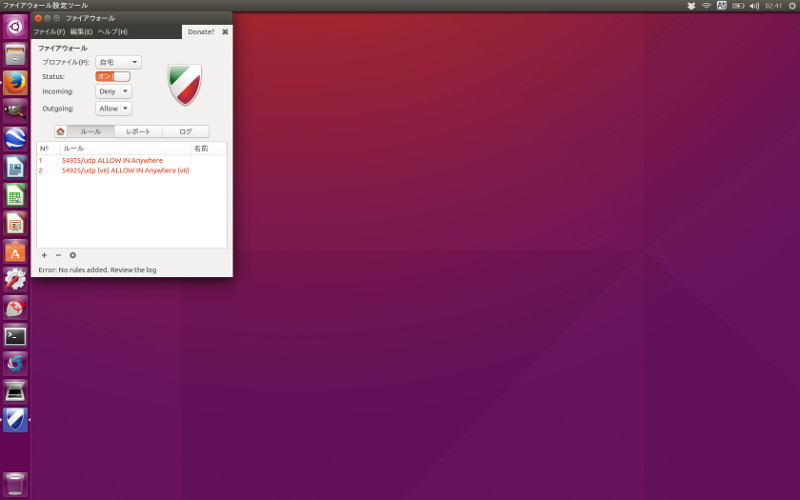Open System Settings wrench-gear icon
This screenshot has height=500, width=800.
tap(15, 280)
